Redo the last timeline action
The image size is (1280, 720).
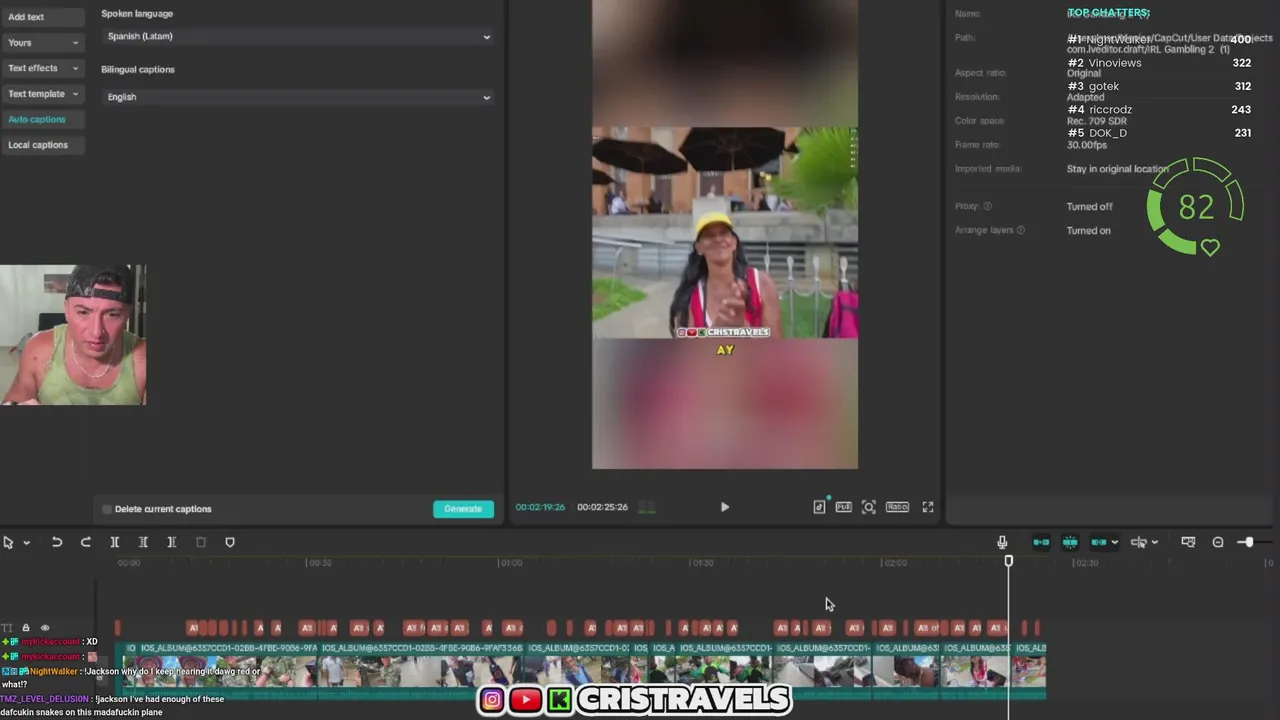[x=86, y=542]
